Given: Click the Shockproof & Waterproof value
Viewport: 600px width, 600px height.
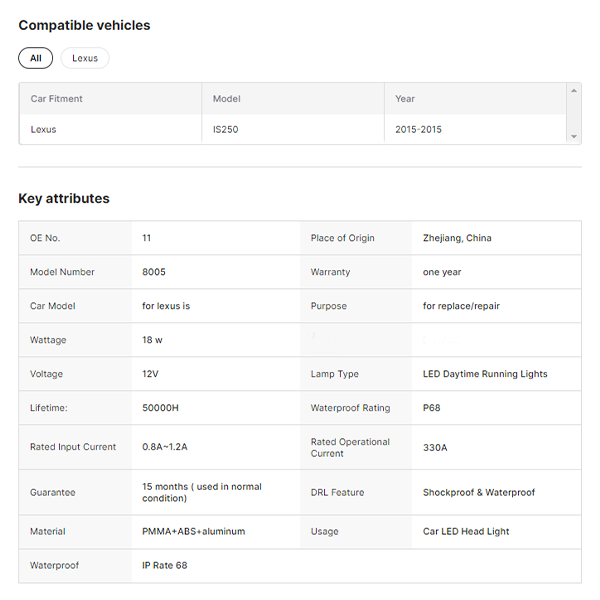Looking at the screenshot, I should pos(478,492).
